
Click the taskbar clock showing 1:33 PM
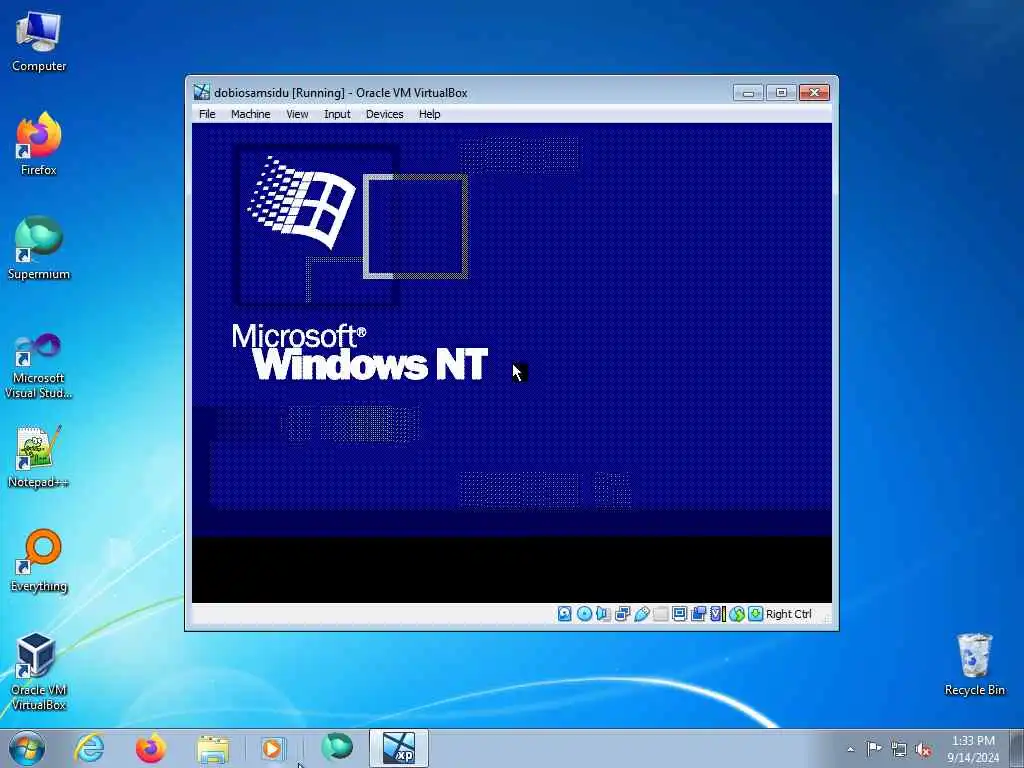[973, 748]
